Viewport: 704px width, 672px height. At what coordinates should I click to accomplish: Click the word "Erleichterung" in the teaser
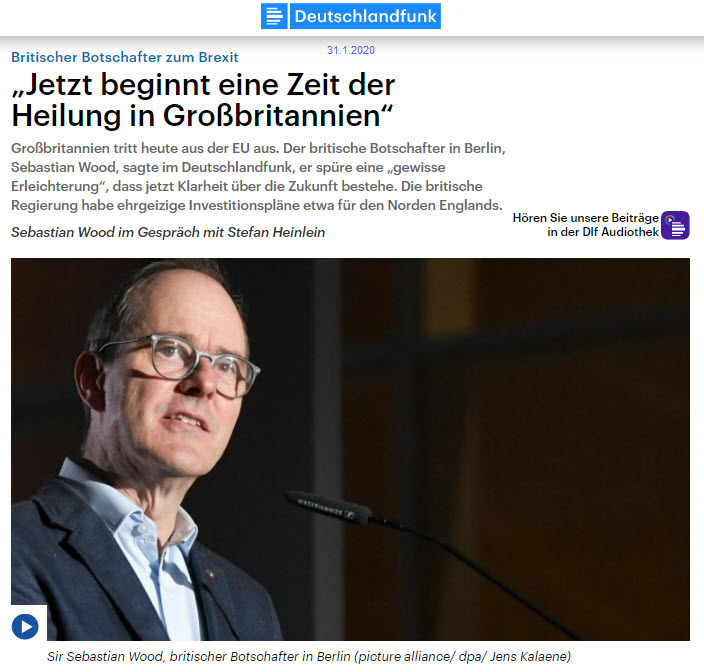[x=55, y=186]
